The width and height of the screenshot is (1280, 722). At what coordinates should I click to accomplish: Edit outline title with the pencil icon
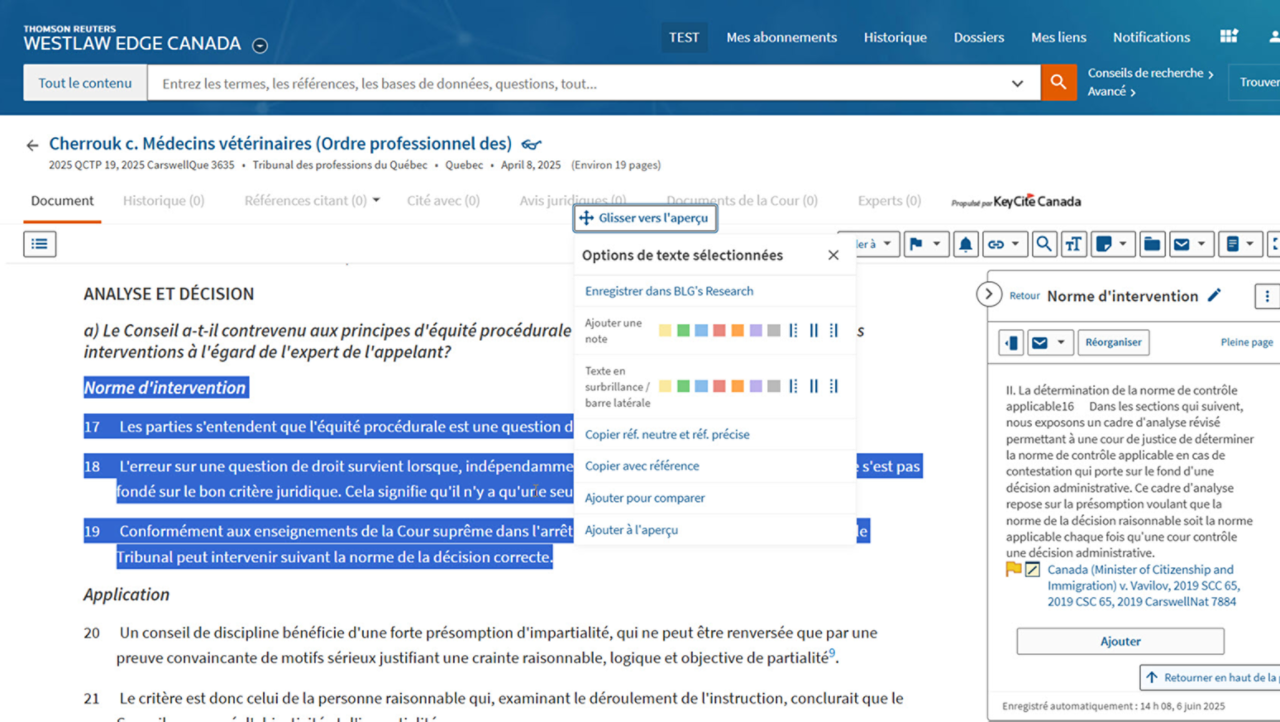click(1214, 295)
